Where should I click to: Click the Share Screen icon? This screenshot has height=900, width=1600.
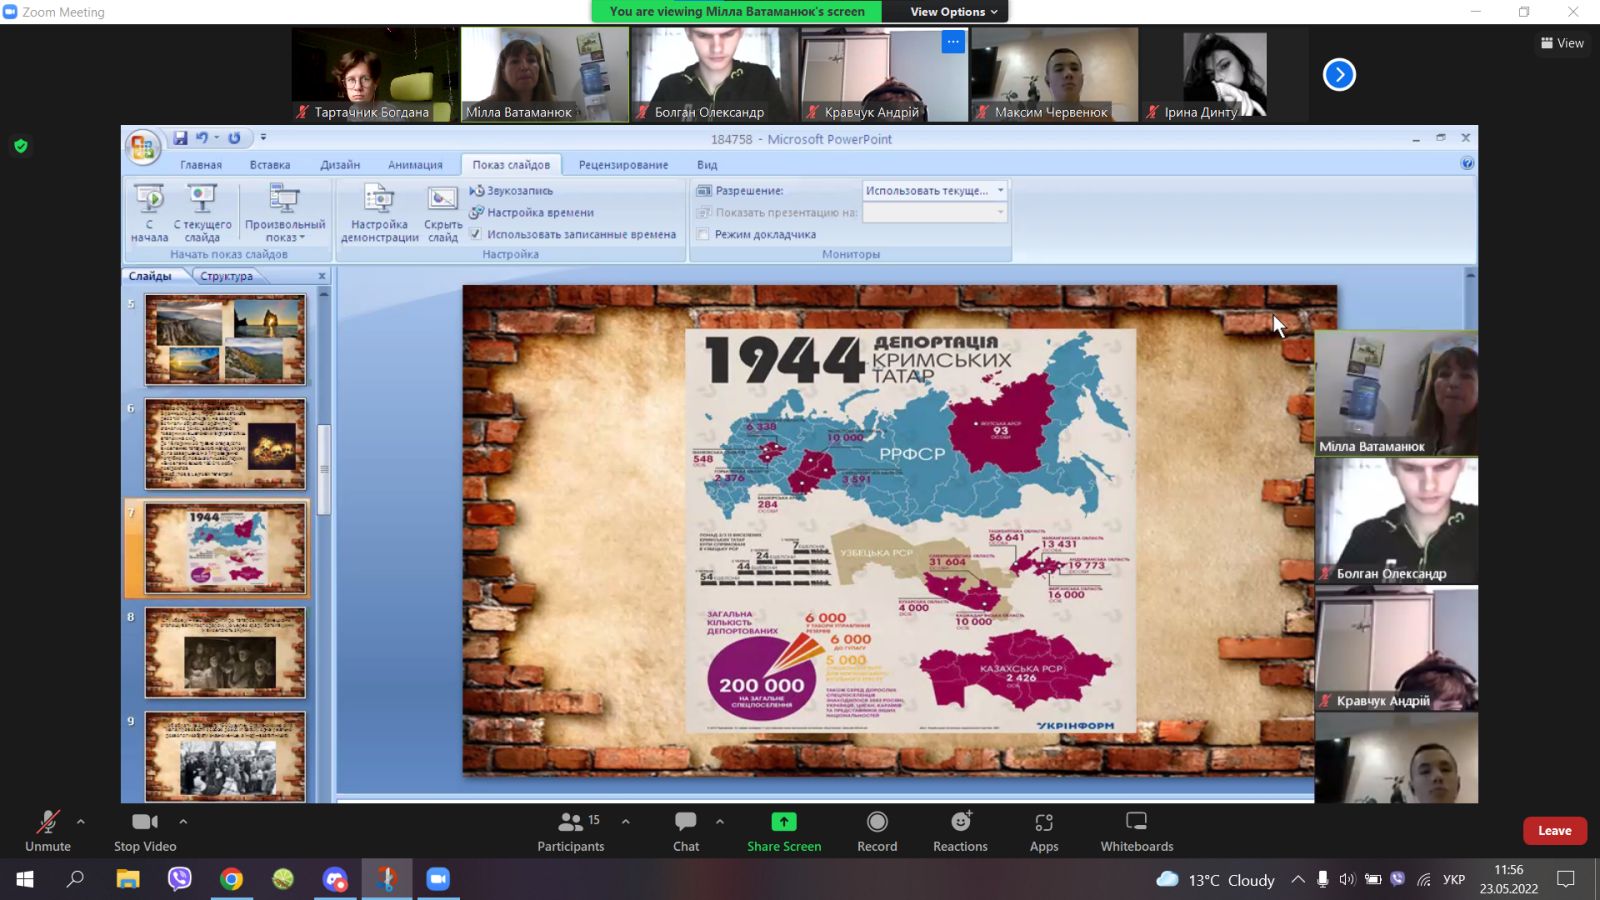[784, 822]
